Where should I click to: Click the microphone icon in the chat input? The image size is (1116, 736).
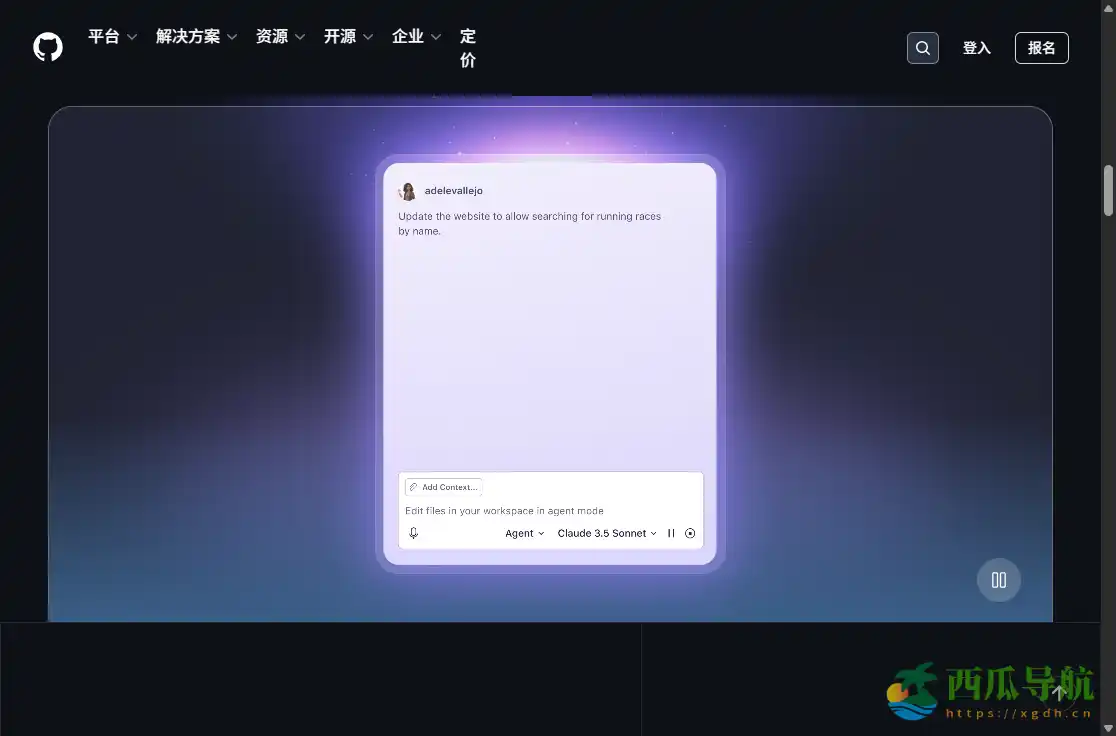point(413,533)
